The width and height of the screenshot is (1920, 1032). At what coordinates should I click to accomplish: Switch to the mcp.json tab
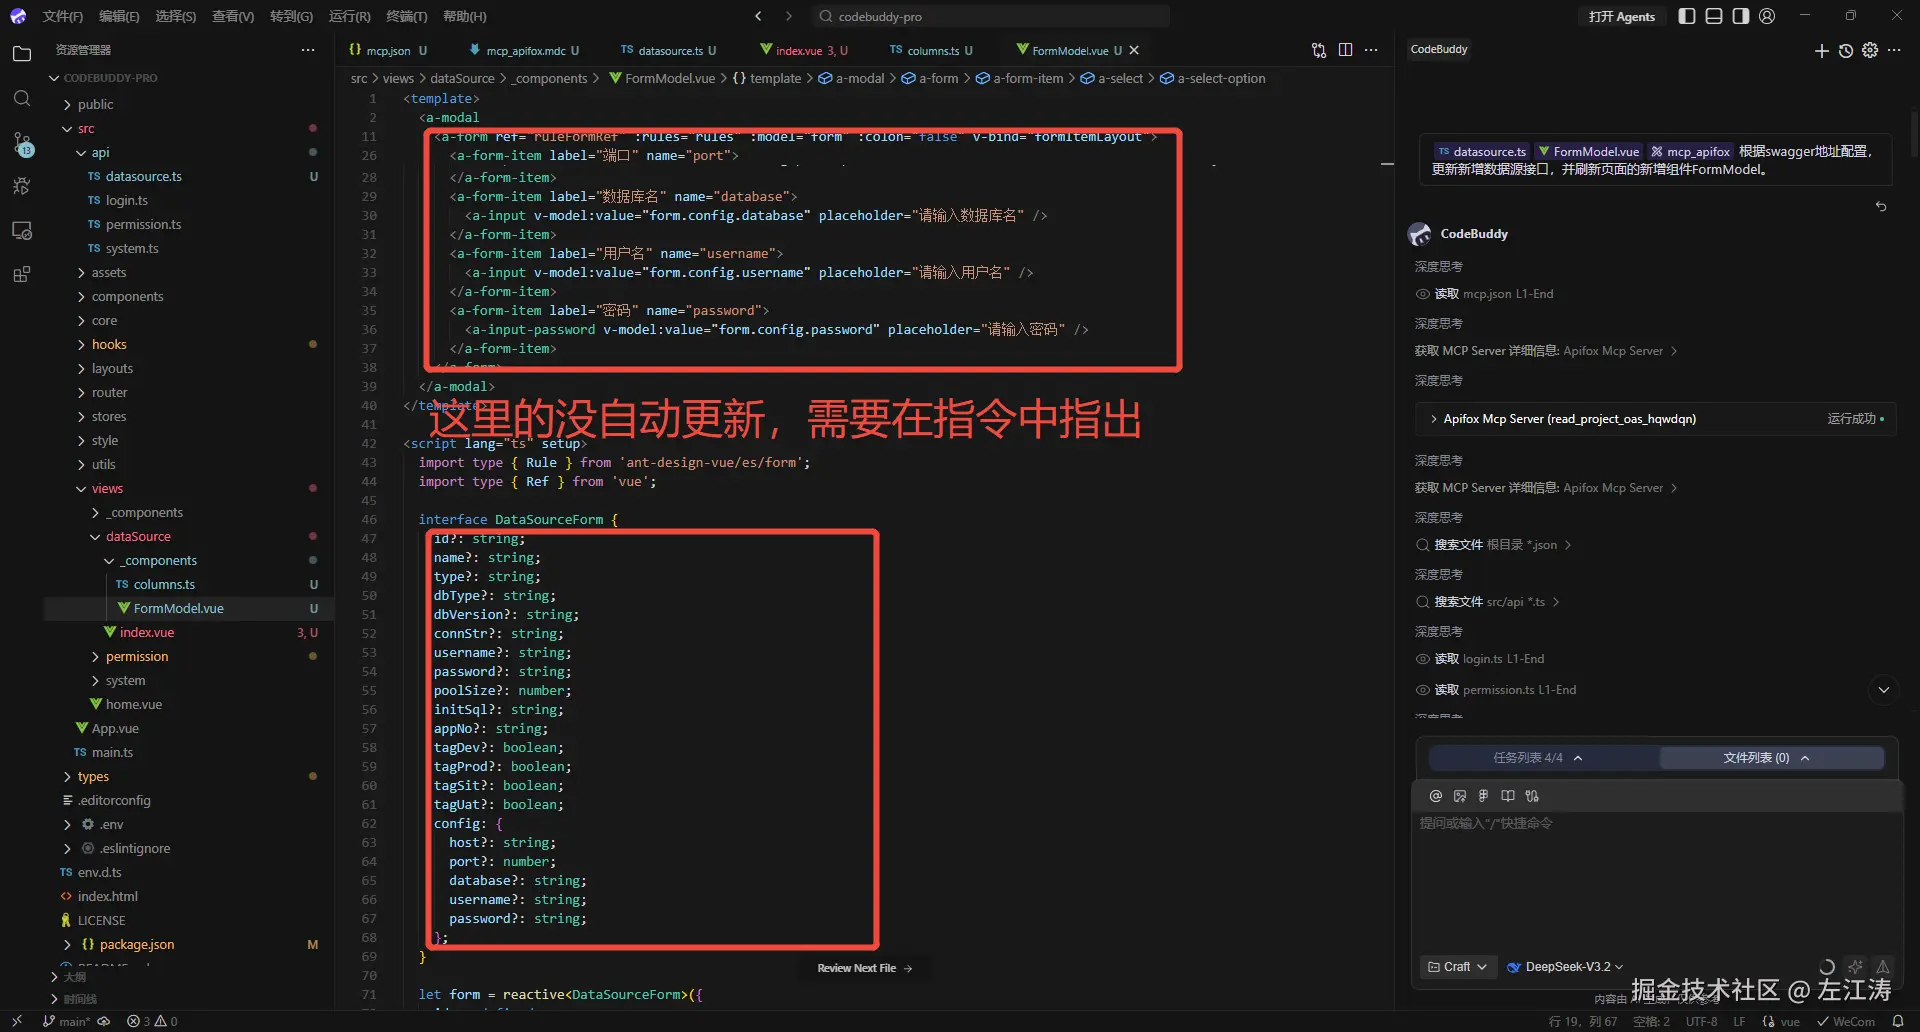[x=387, y=50]
